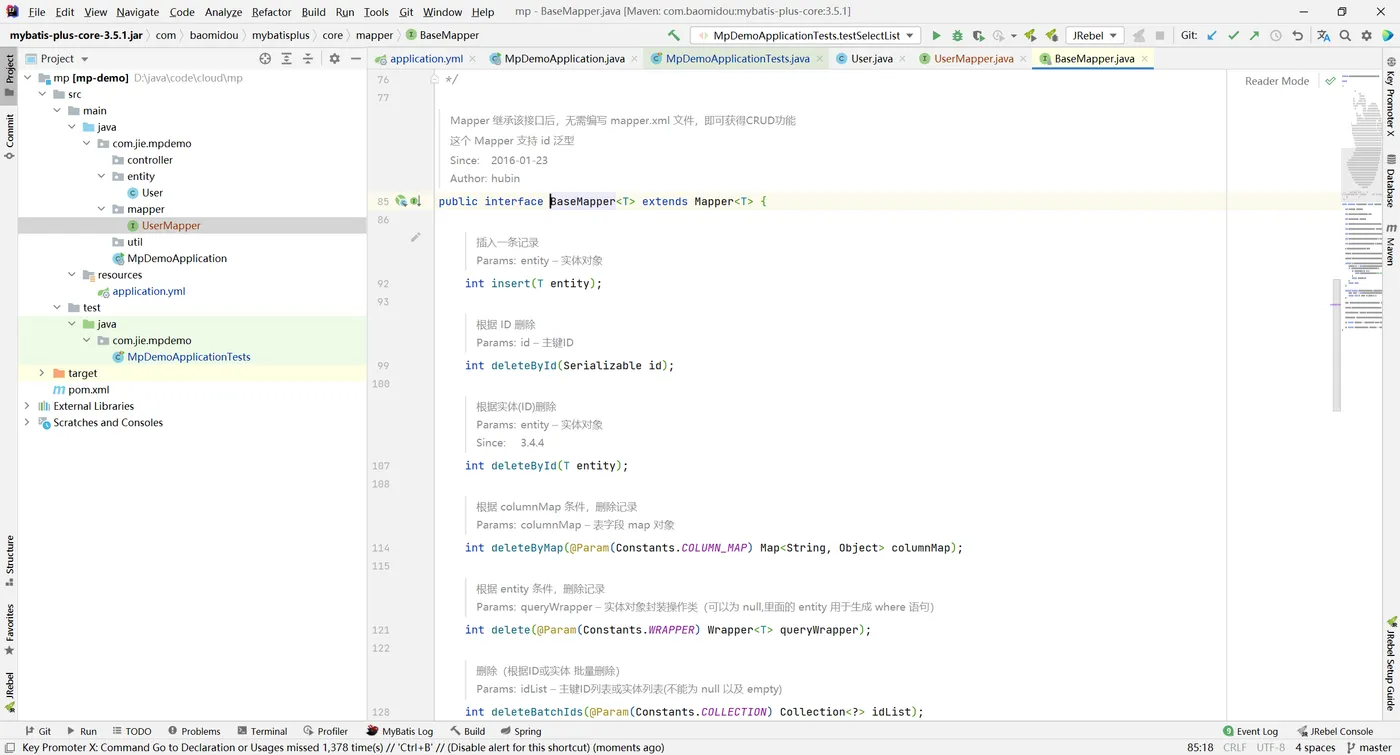Open the Navigate menu
The width and height of the screenshot is (1400, 755).
click(x=137, y=12)
